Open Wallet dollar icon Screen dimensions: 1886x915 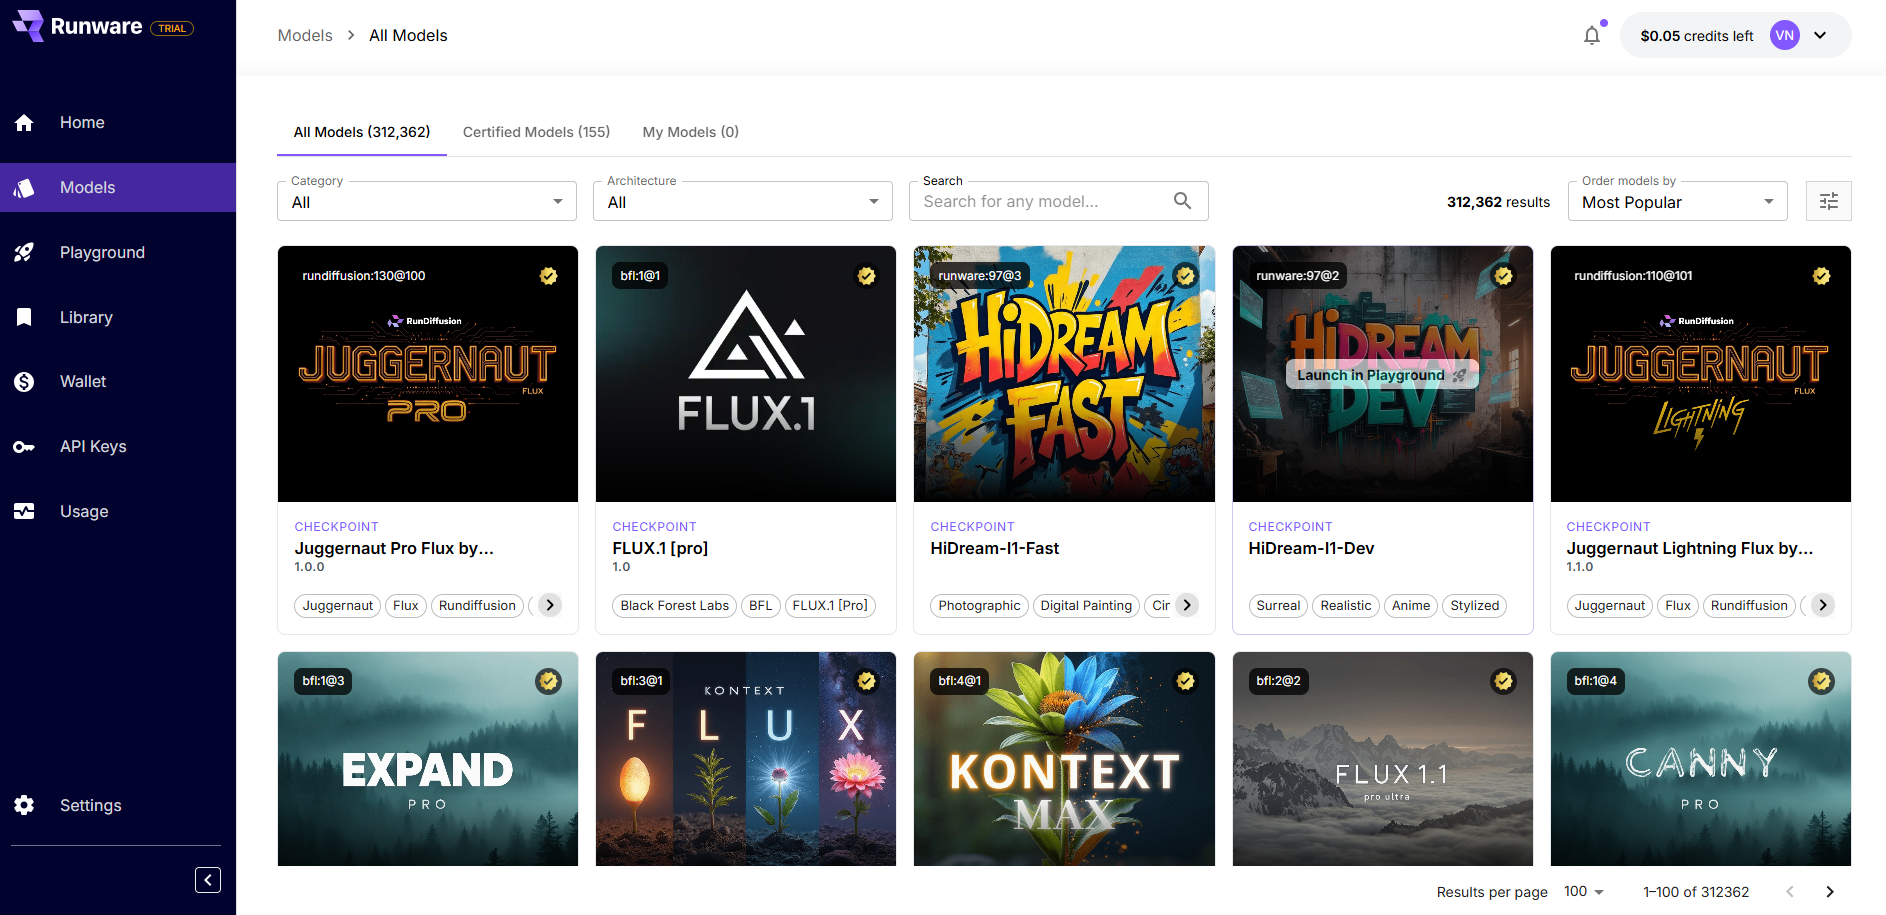coord(24,382)
